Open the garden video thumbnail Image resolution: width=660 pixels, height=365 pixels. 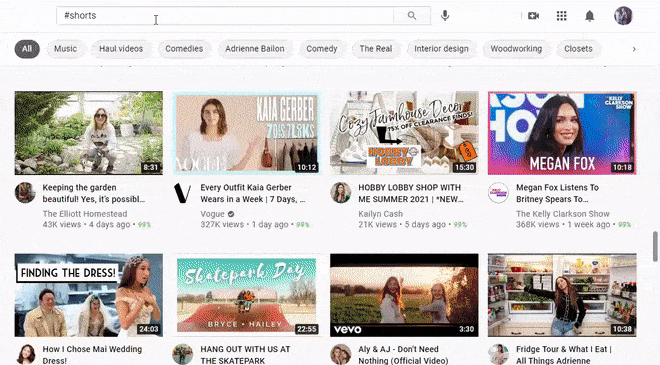[x=89, y=133]
